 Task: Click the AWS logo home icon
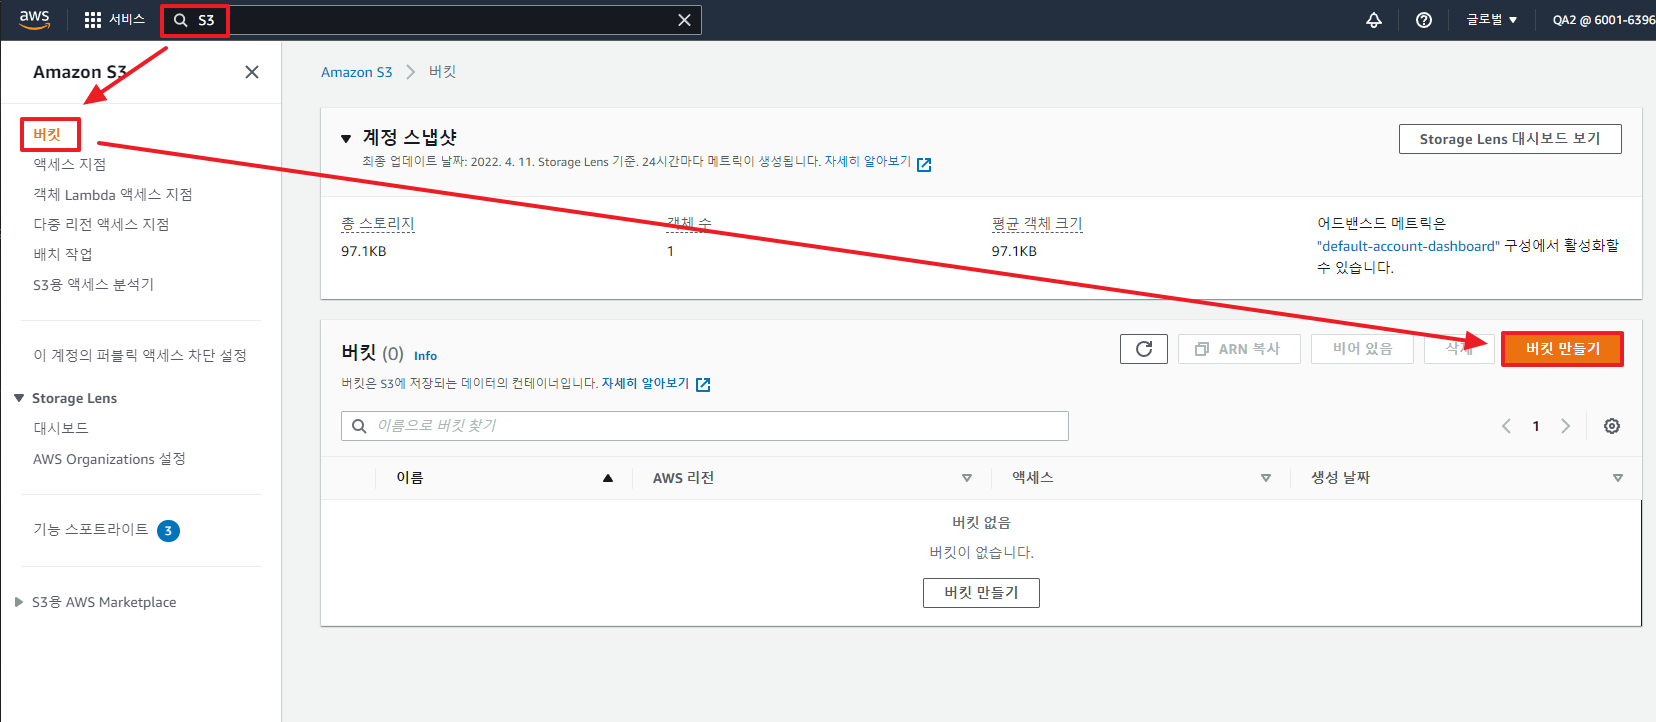tap(34, 20)
